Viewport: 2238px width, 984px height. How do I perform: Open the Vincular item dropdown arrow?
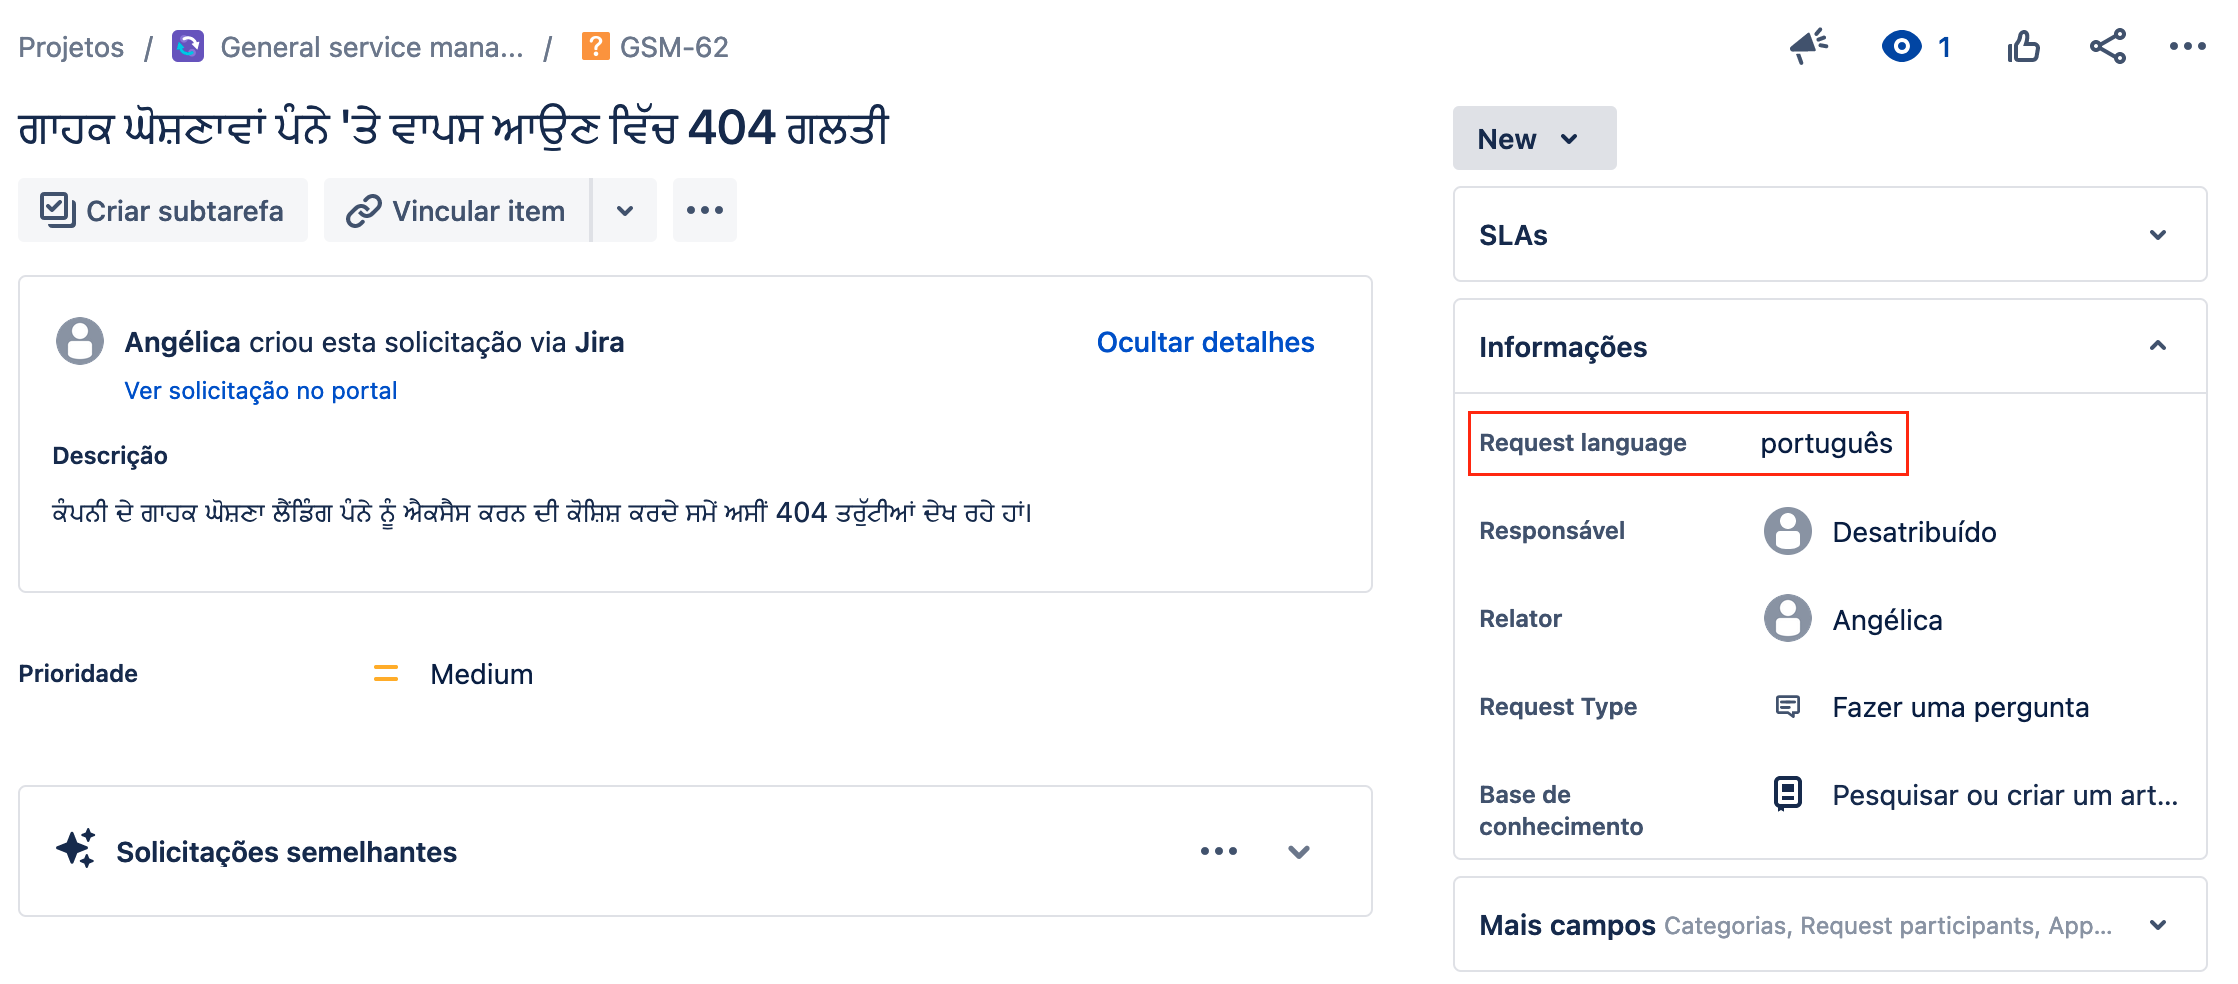(x=625, y=210)
